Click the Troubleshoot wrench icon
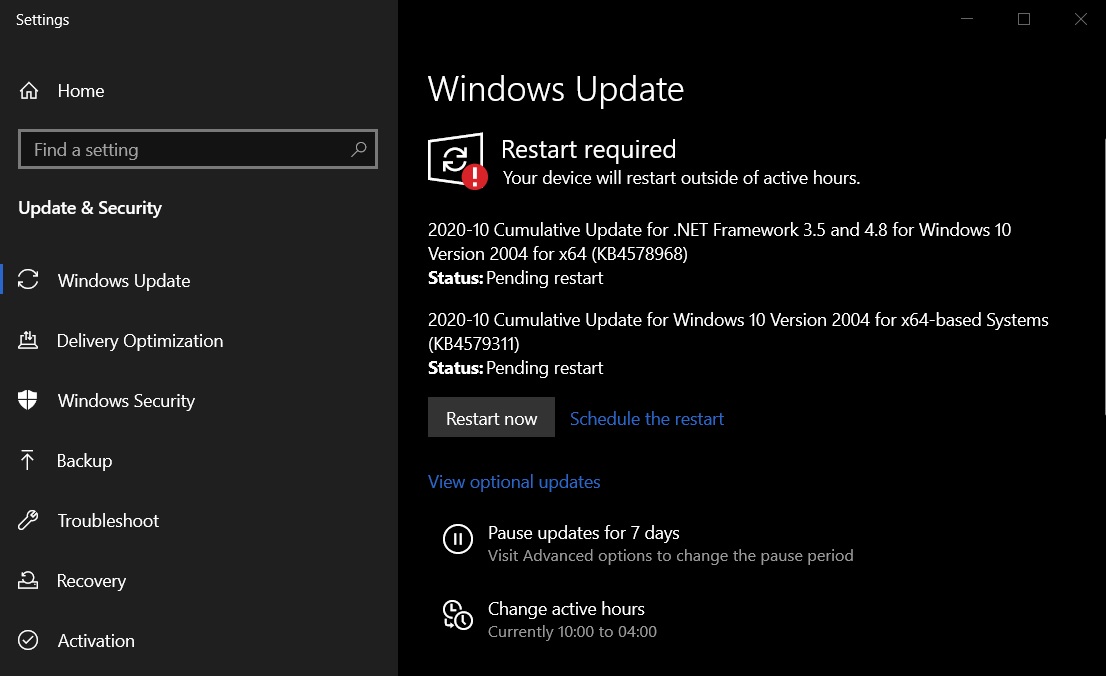Screen dimensions: 1106x676 point(28,520)
